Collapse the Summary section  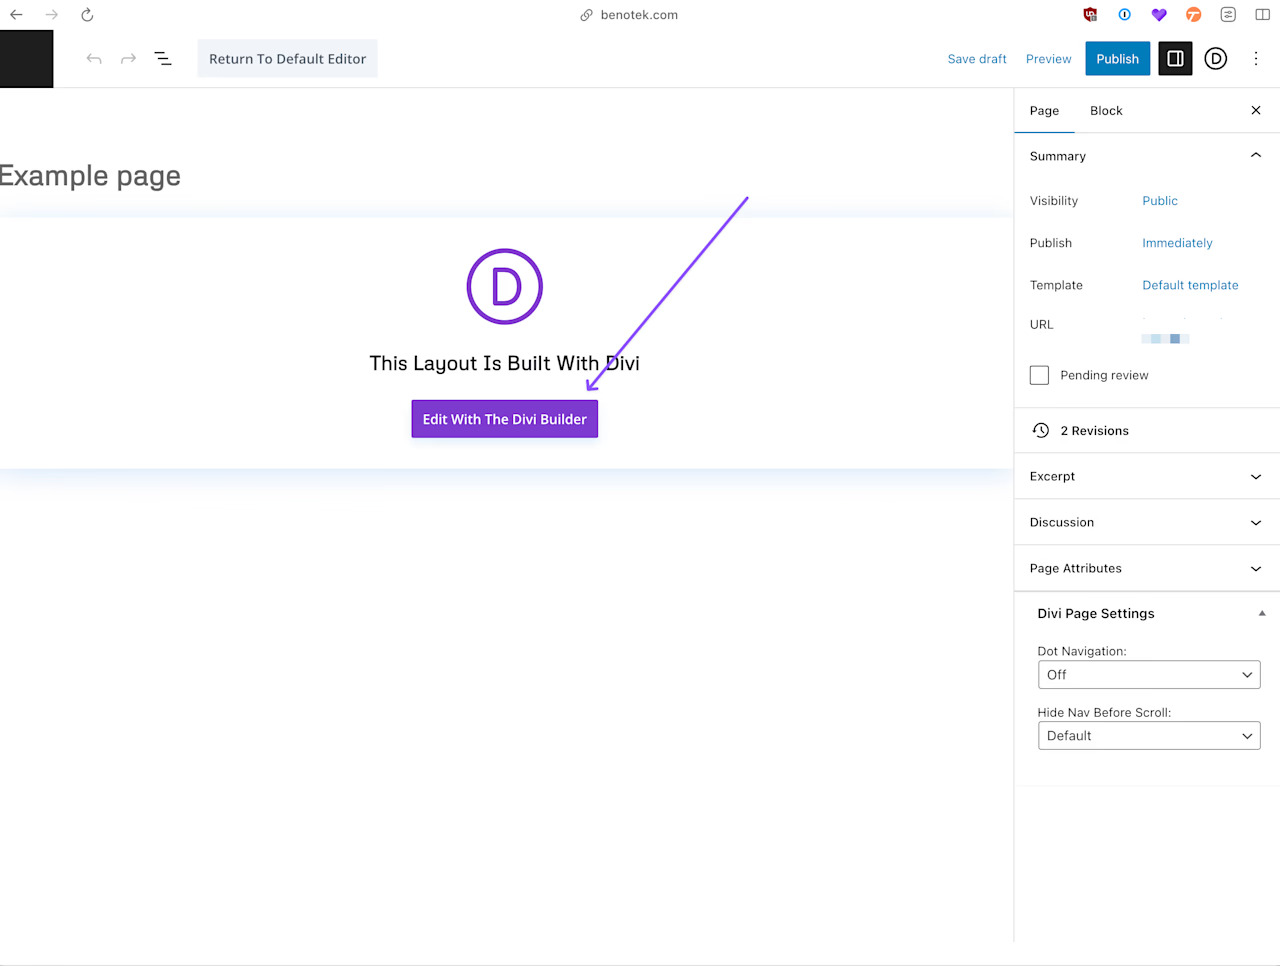click(1255, 156)
